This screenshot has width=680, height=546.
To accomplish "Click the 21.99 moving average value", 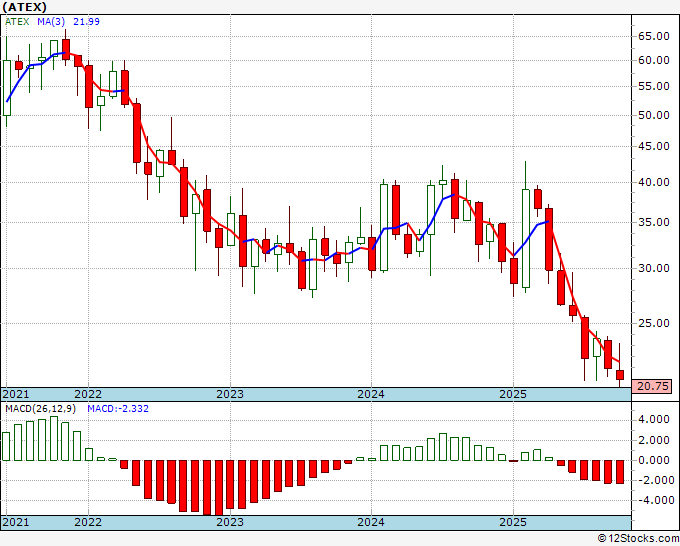I will pyautogui.click(x=86, y=22).
